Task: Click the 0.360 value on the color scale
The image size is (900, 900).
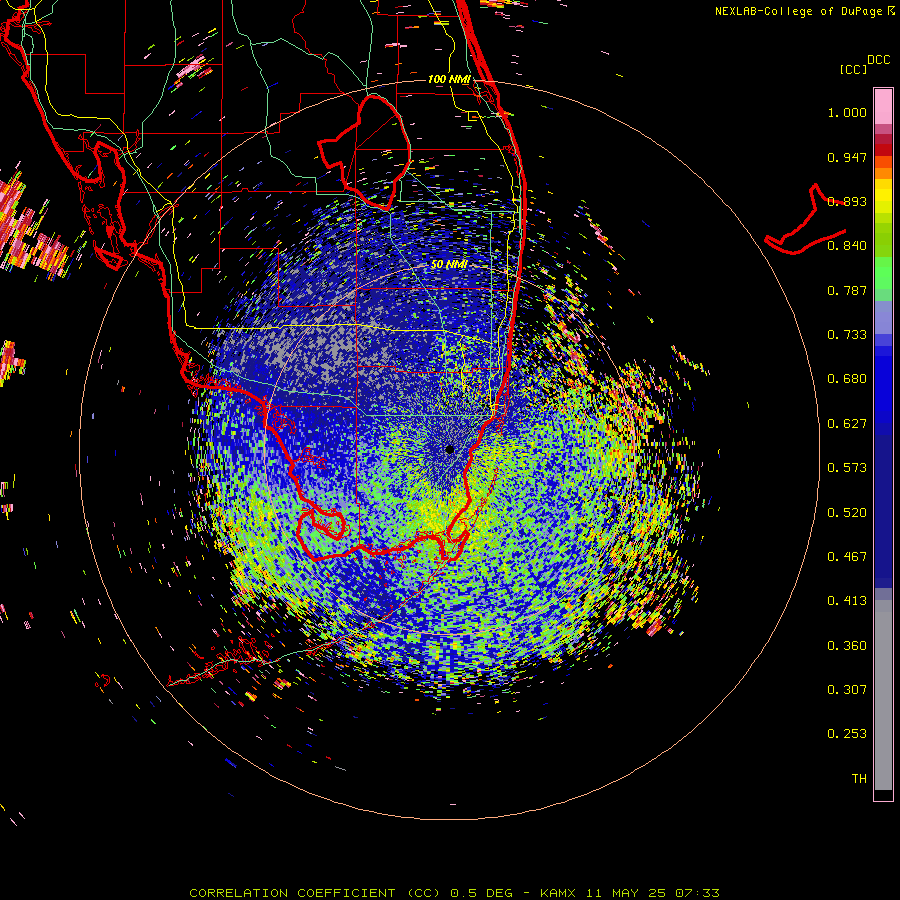Action: tap(847, 646)
